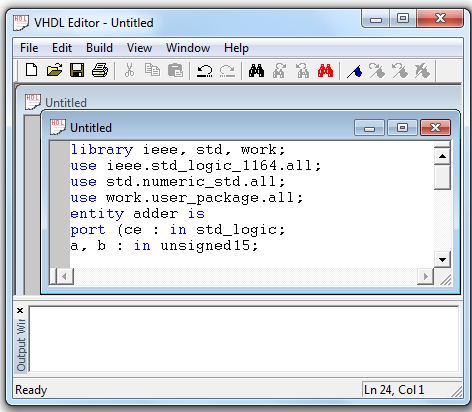Image resolution: width=472 pixels, height=412 pixels.
Task: Open the View menu
Action: 139,48
